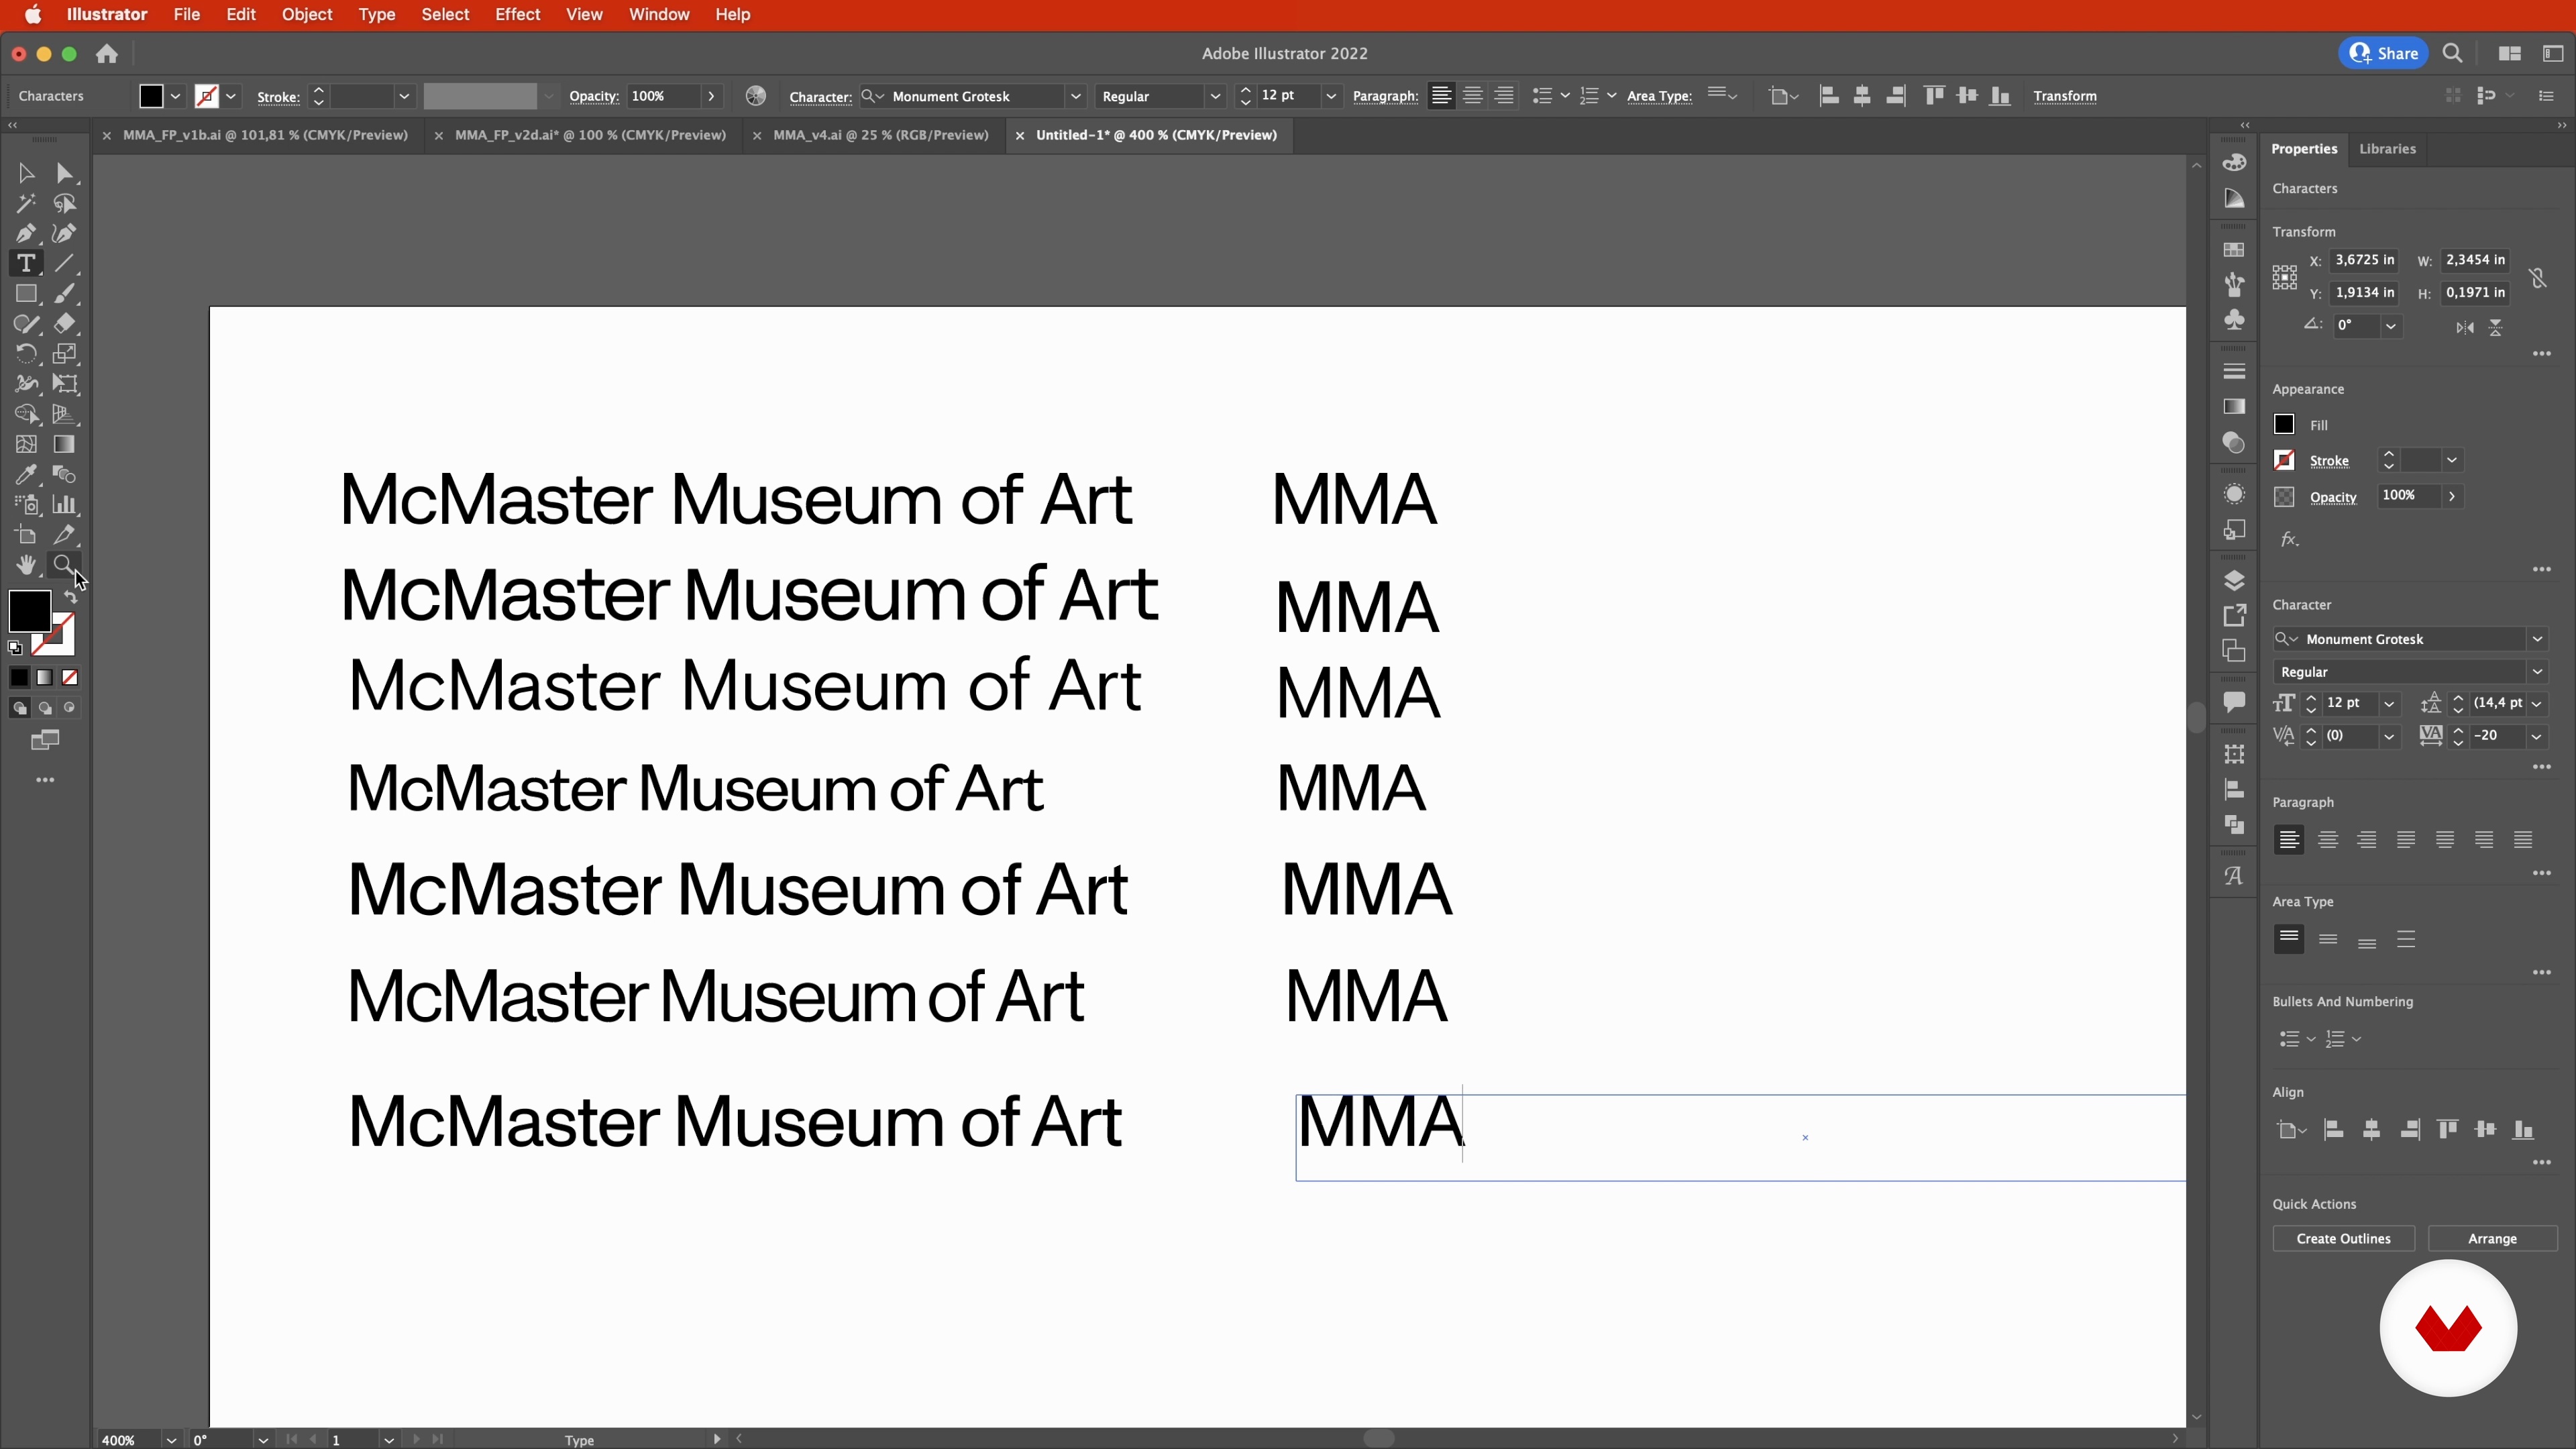This screenshot has height=1449, width=2576.
Task: Select the Hand tool
Action: point(26,566)
